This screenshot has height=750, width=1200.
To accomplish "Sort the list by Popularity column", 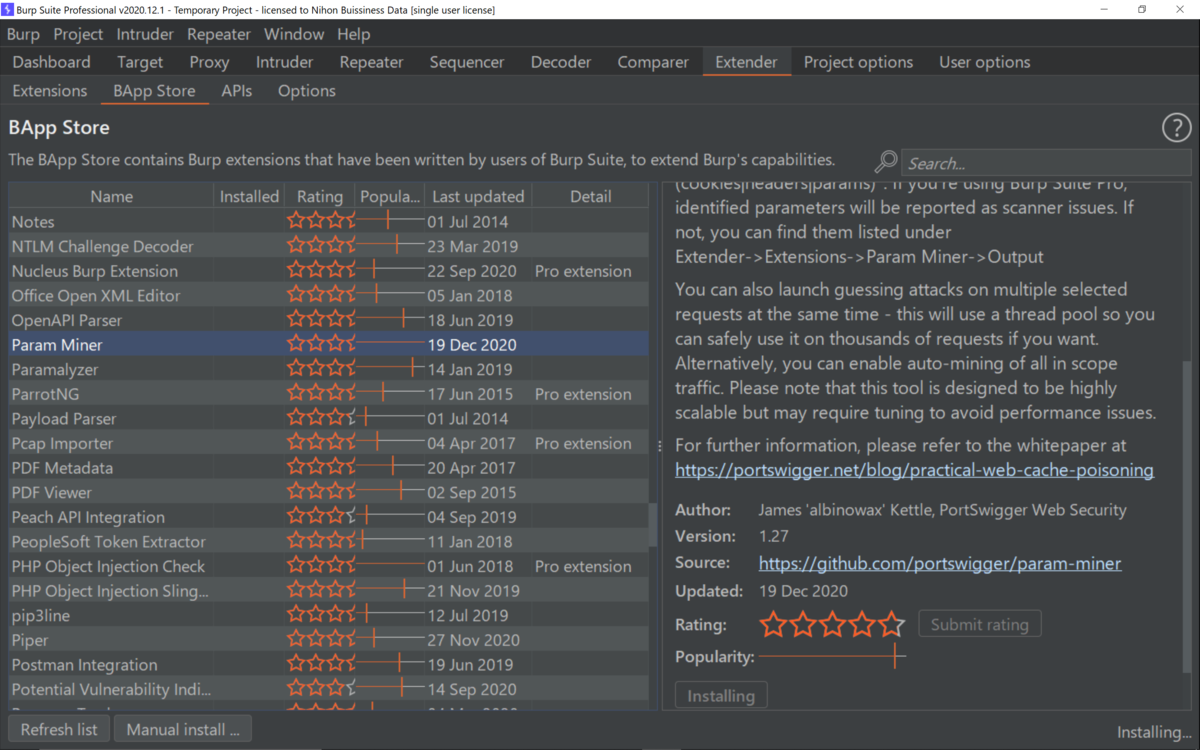I will 390,196.
